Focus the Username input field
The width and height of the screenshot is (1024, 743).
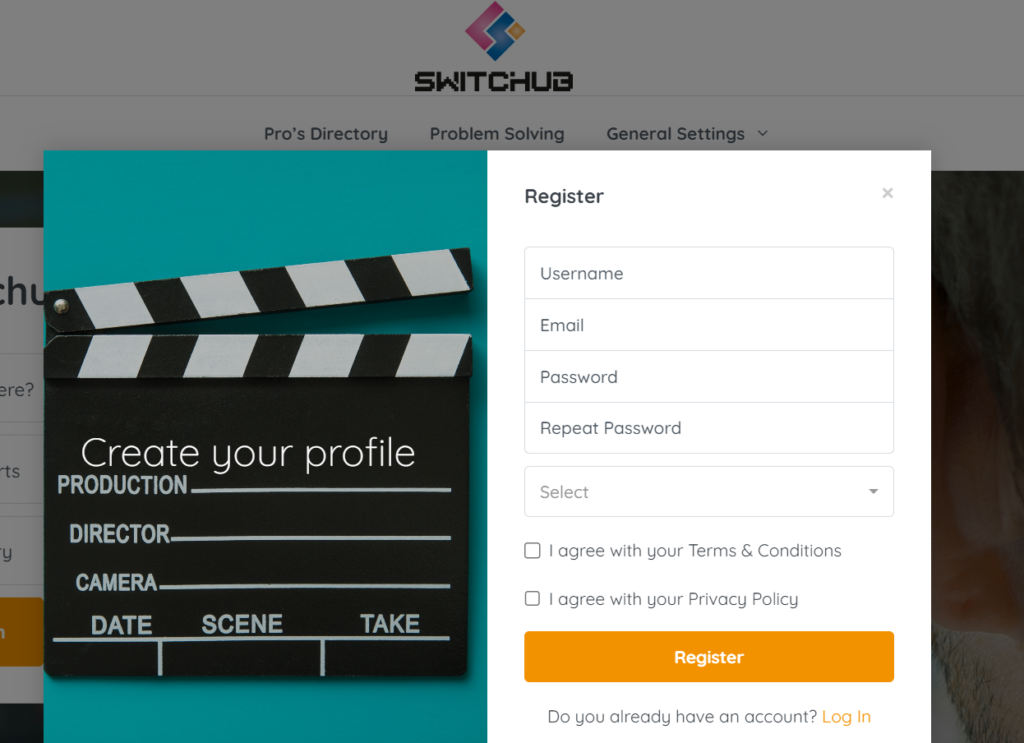click(x=709, y=273)
